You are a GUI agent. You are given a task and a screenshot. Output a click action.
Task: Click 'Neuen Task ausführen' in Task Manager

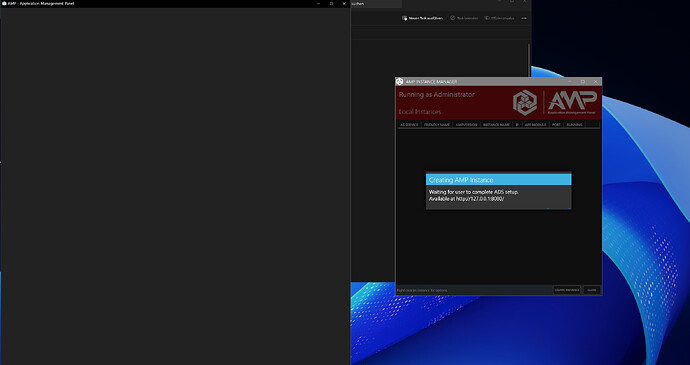[426, 18]
